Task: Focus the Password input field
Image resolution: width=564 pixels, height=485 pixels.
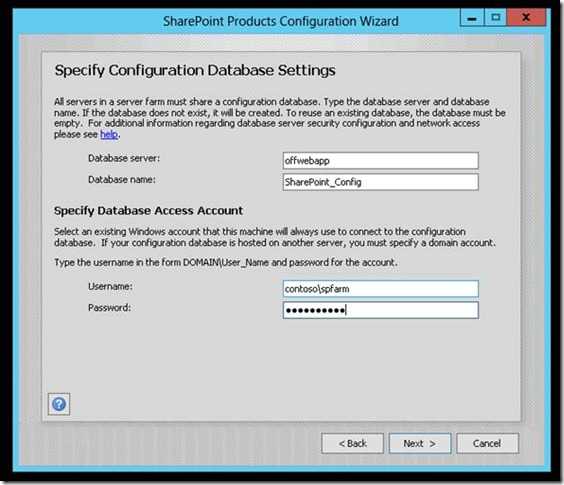Action: pos(381,310)
